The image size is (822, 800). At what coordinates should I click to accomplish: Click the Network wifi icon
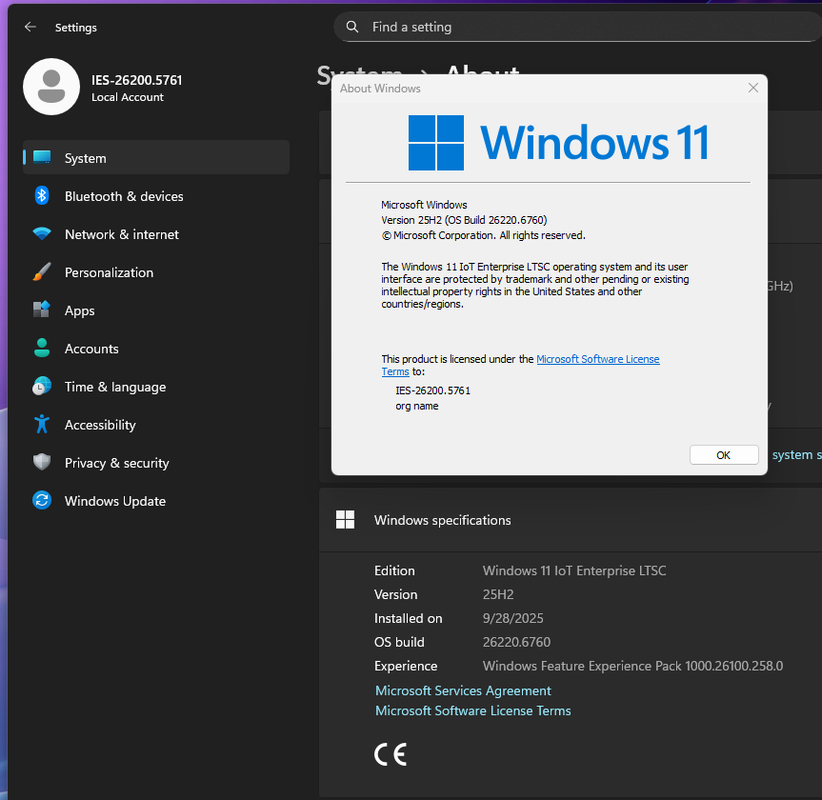pos(42,234)
